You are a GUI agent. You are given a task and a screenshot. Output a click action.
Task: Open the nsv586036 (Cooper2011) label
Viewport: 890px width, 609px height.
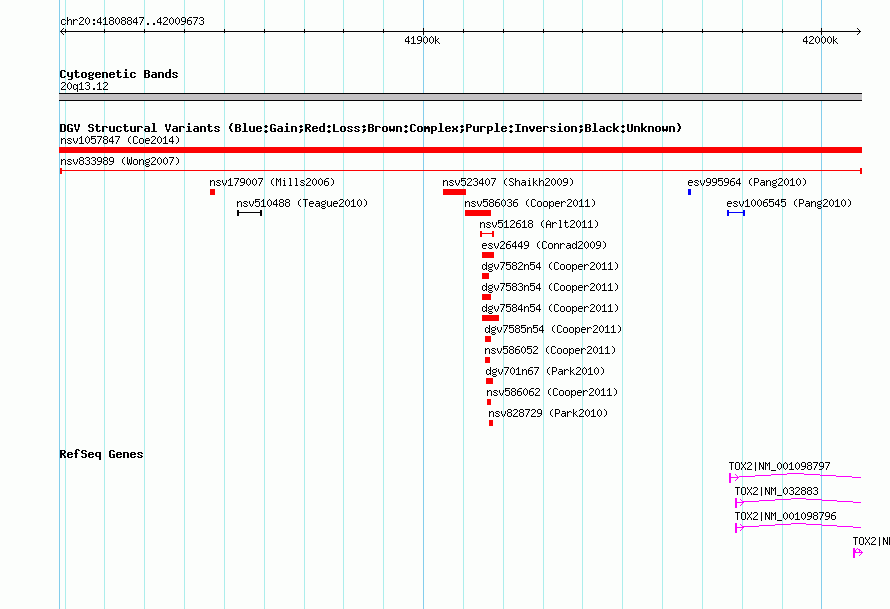[530, 203]
